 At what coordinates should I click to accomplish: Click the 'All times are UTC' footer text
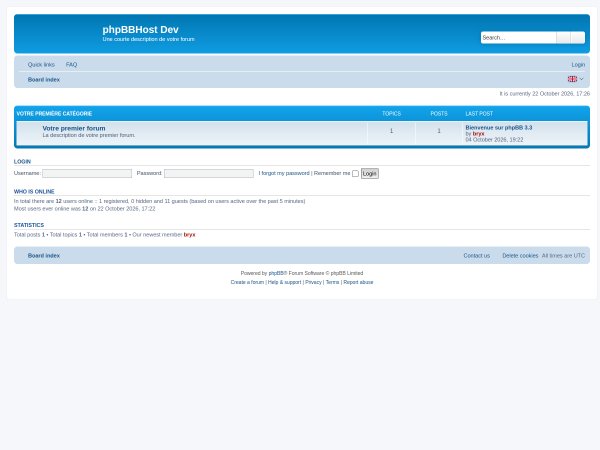(x=563, y=256)
